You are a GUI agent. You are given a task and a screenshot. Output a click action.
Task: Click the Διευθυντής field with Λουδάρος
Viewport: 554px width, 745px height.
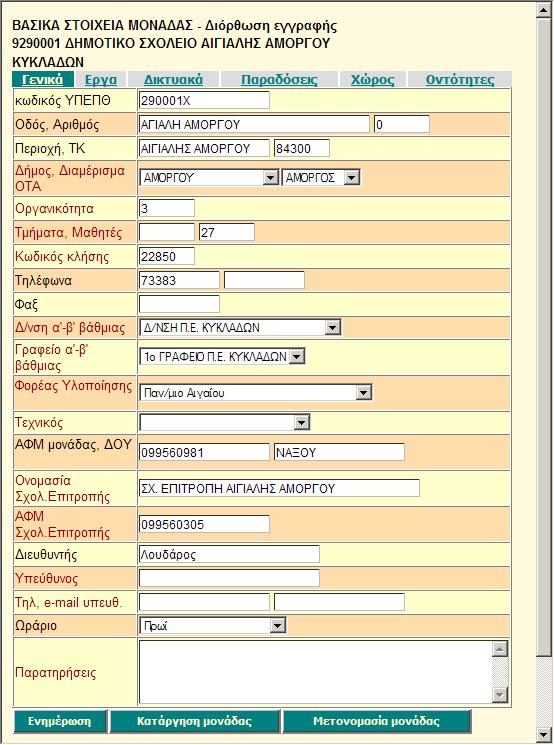pos(229,554)
